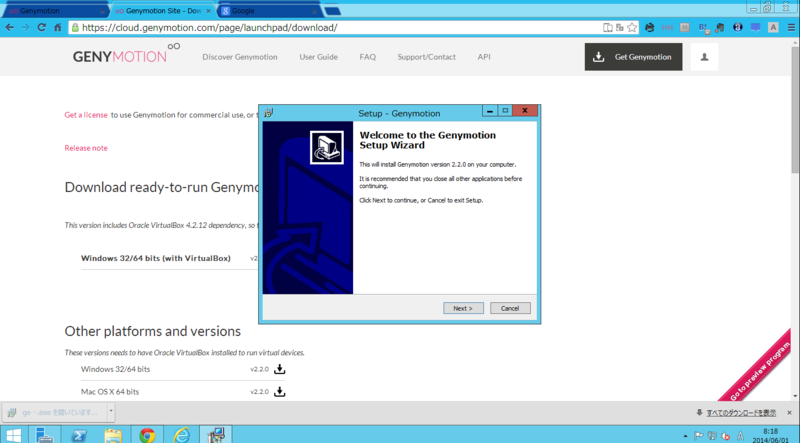Go to the browser home page
Screen dimensions: 800x443
coord(57,28)
